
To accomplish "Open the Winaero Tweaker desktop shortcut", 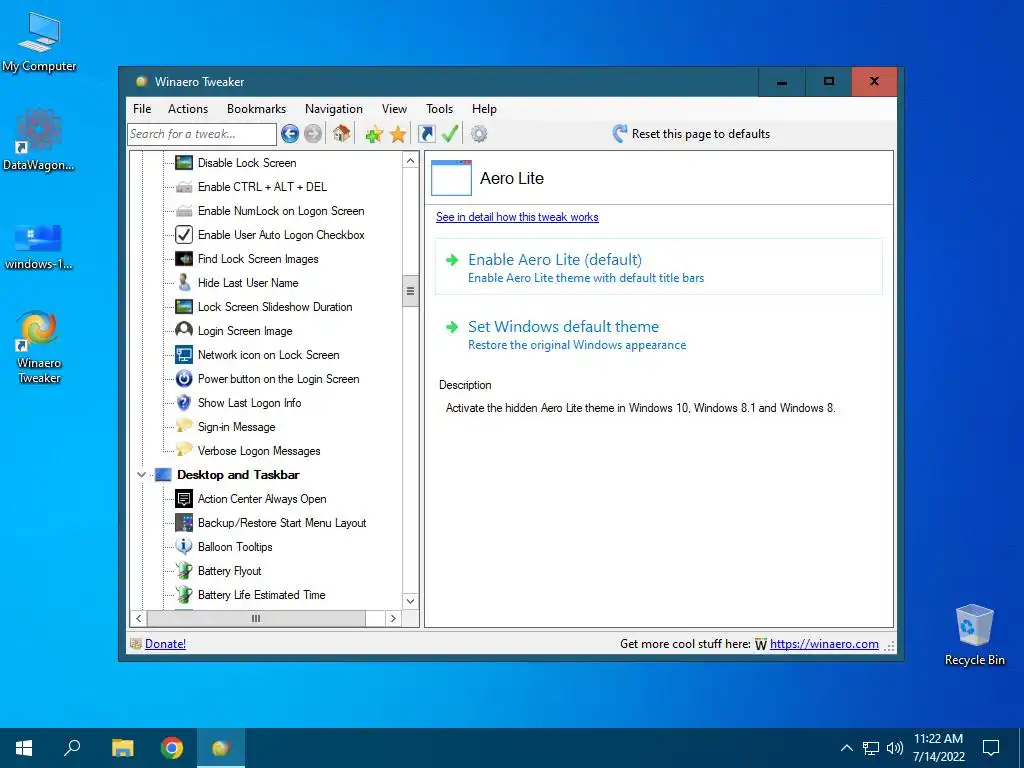I will [39, 347].
